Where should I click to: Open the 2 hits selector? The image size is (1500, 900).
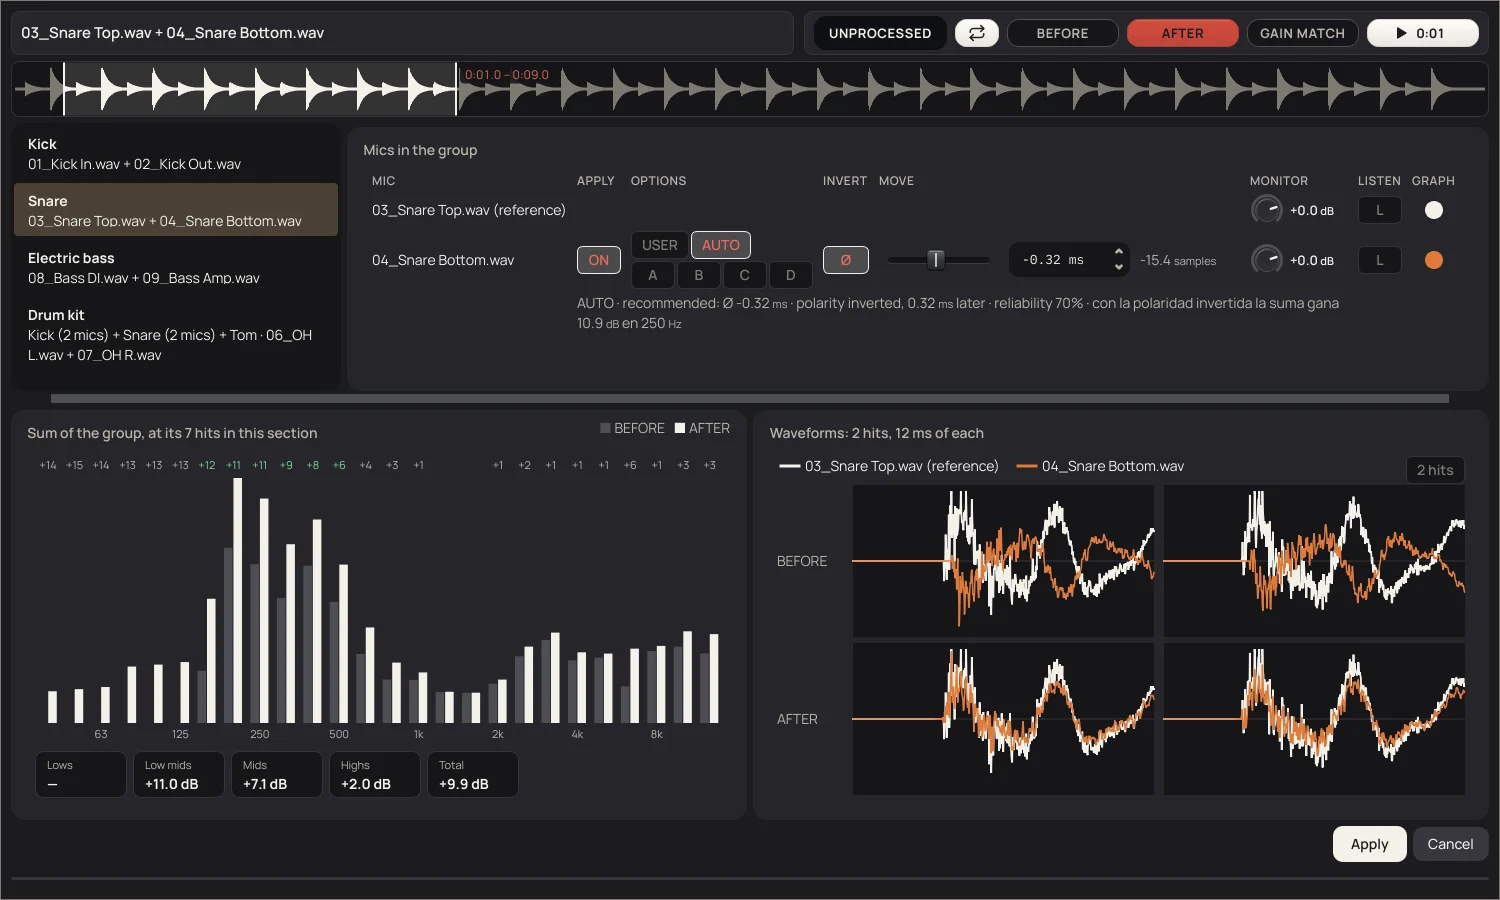(1435, 470)
